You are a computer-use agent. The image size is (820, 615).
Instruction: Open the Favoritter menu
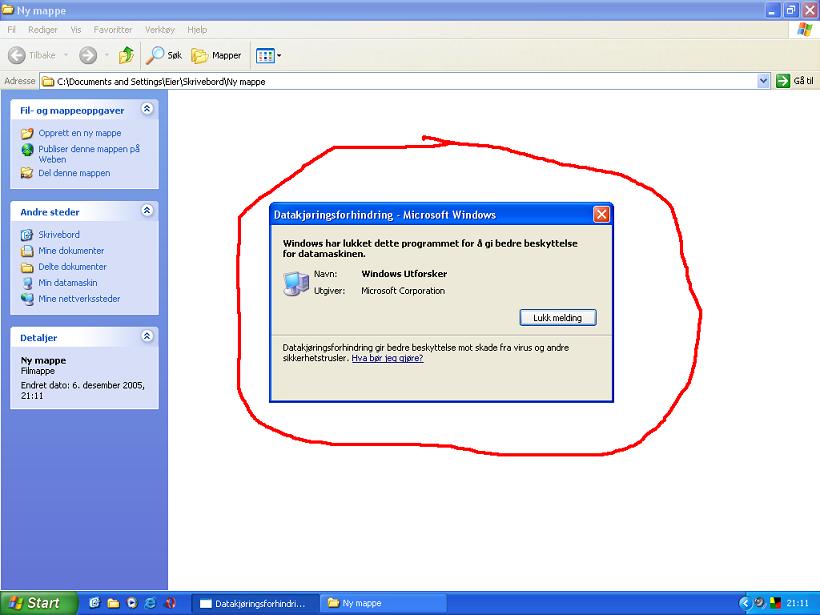tap(113, 30)
